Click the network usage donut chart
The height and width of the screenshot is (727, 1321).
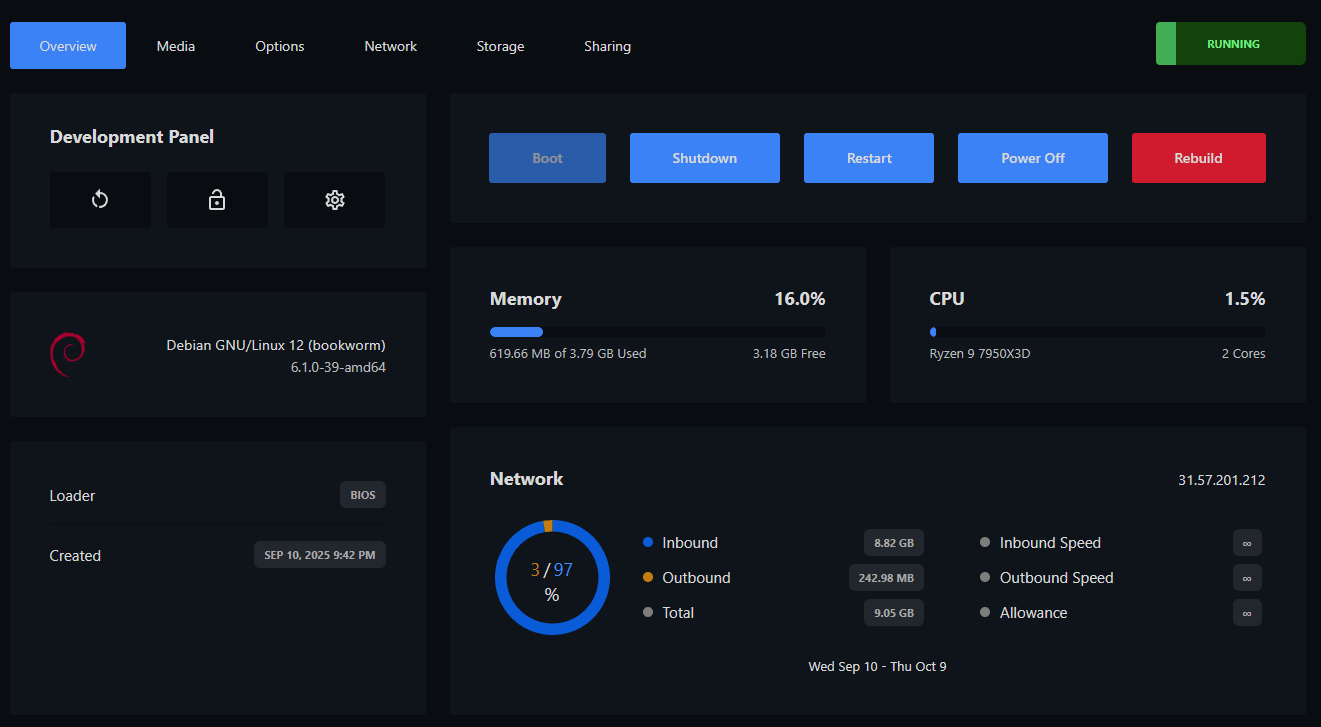[552, 577]
